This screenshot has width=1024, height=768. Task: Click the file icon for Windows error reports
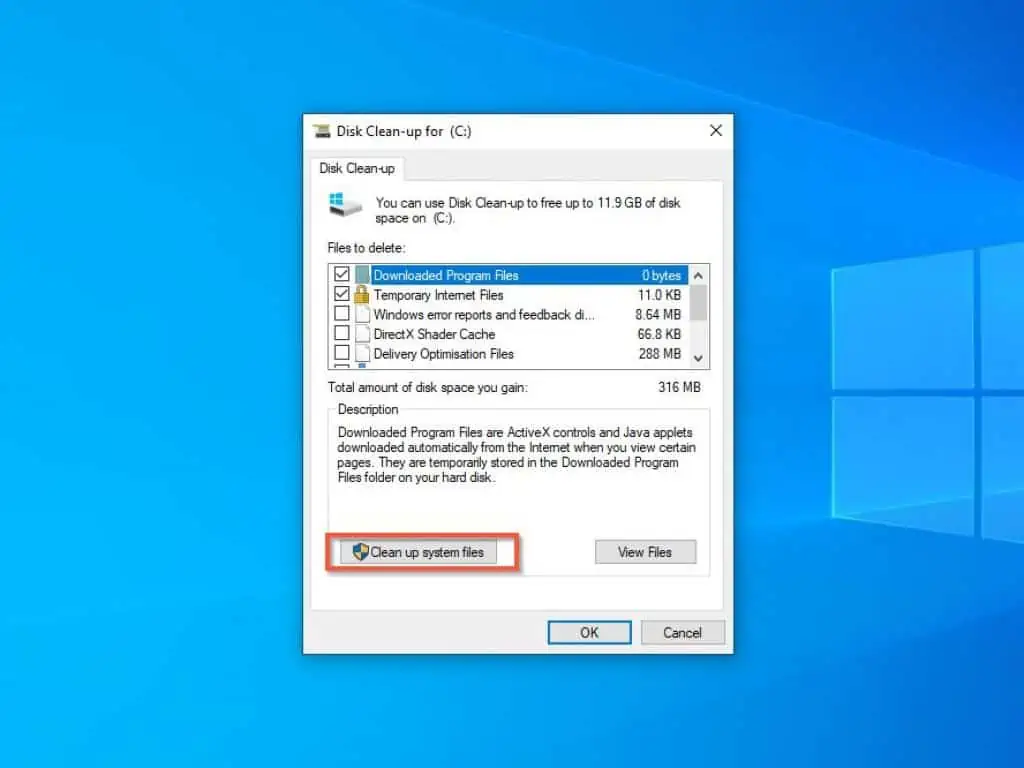[x=362, y=314]
